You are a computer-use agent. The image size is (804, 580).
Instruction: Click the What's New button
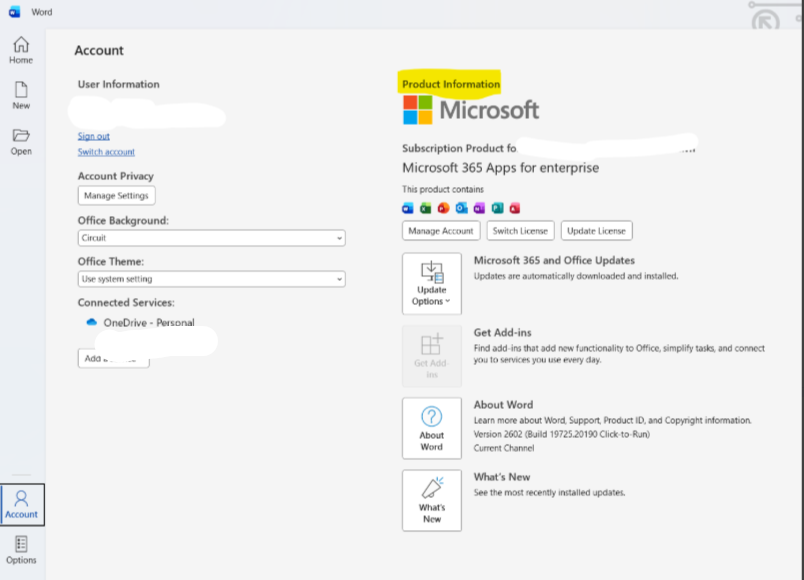click(x=432, y=501)
